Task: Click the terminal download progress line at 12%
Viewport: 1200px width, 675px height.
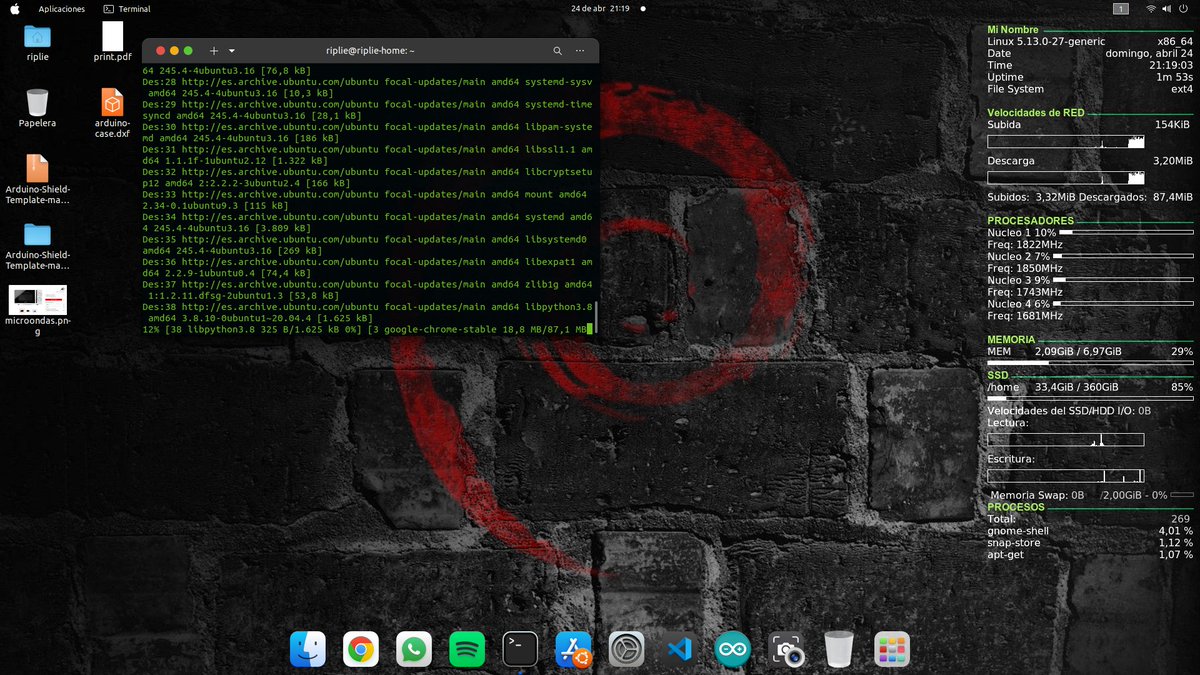Action: click(x=368, y=329)
